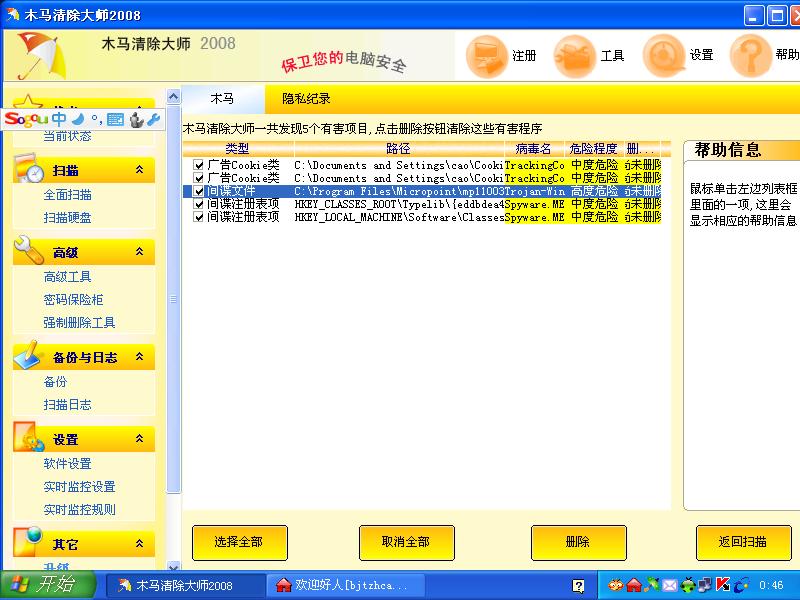Screen dimensions: 800x600
Task: Open the 扫描日志 link
Action: point(67,405)
